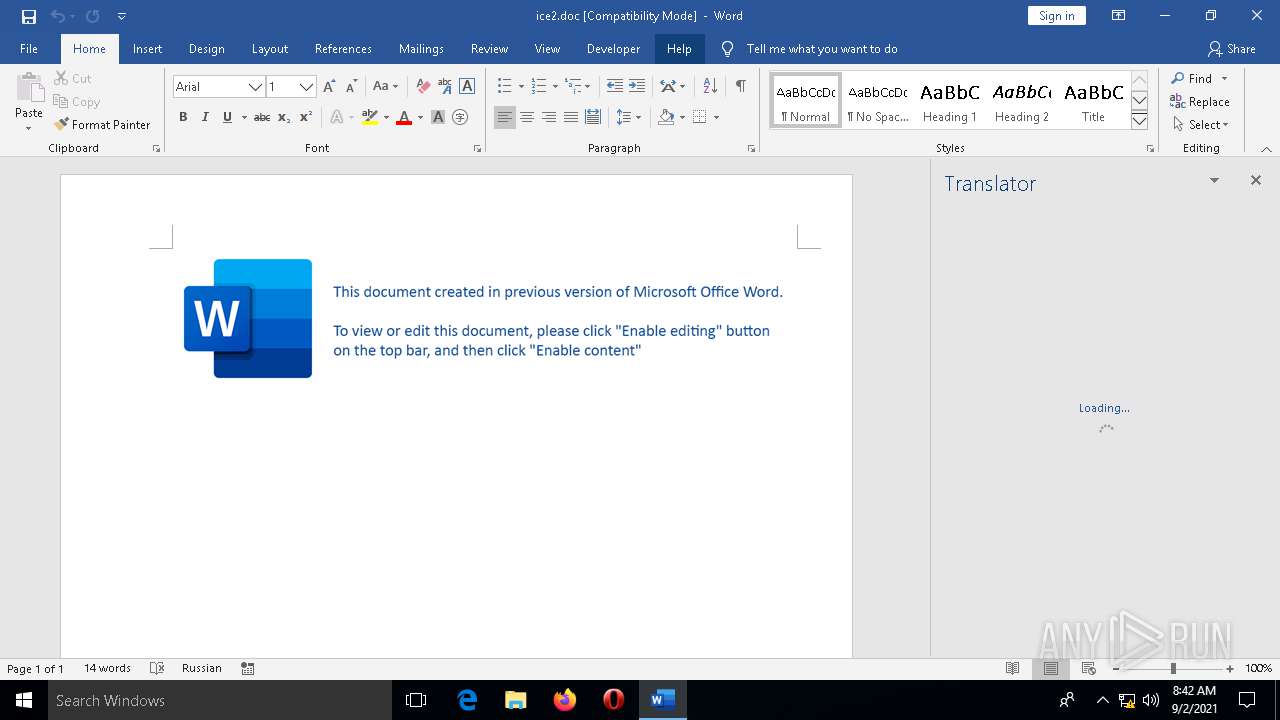1280x720 pixels.
Task: Open the File tab
Action: tap(29, 49)
